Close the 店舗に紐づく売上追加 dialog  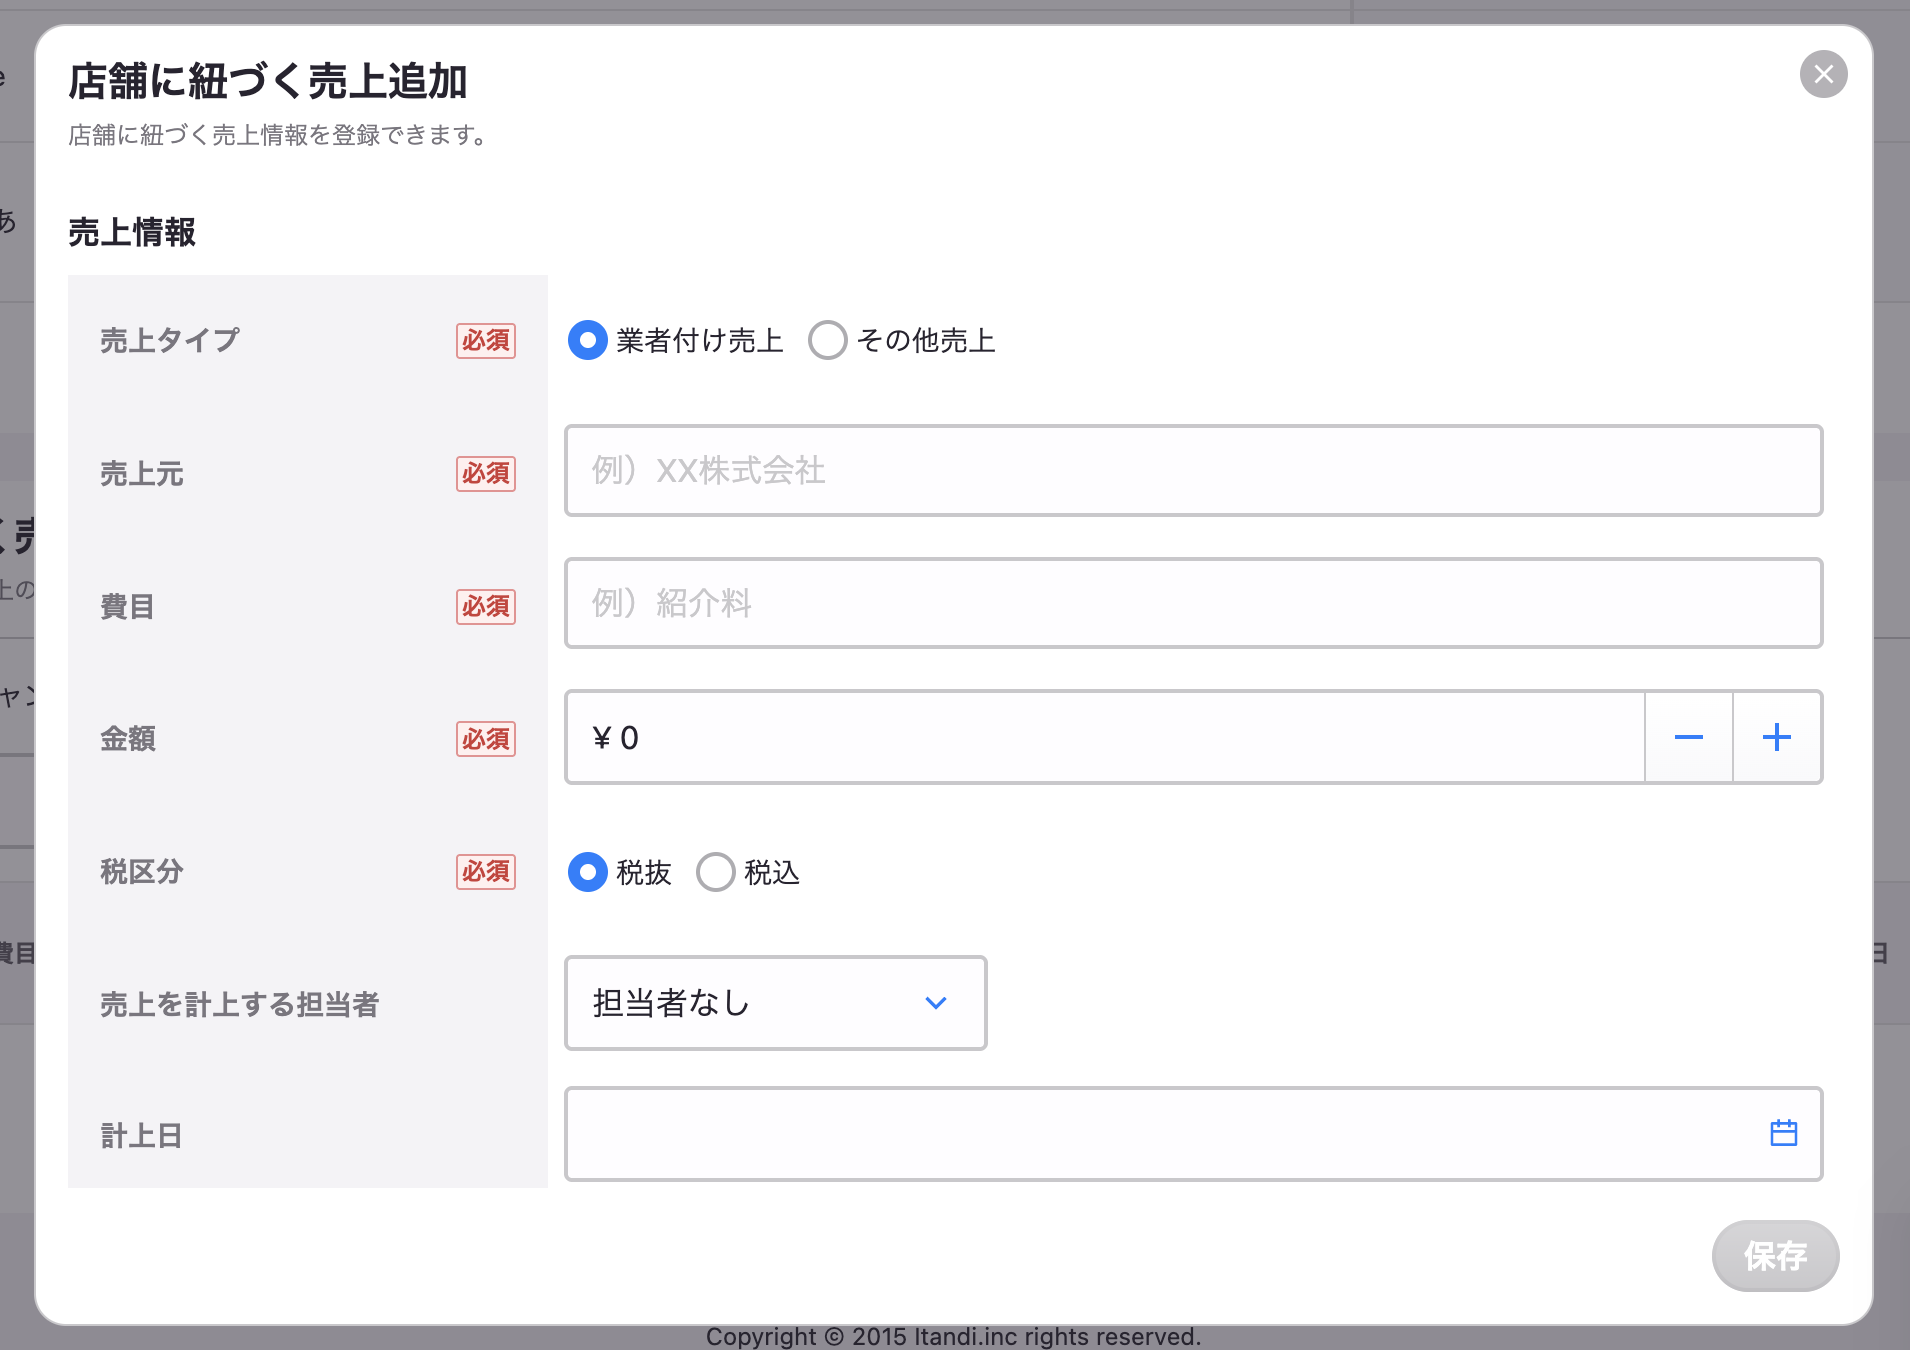coord(1823,74)
